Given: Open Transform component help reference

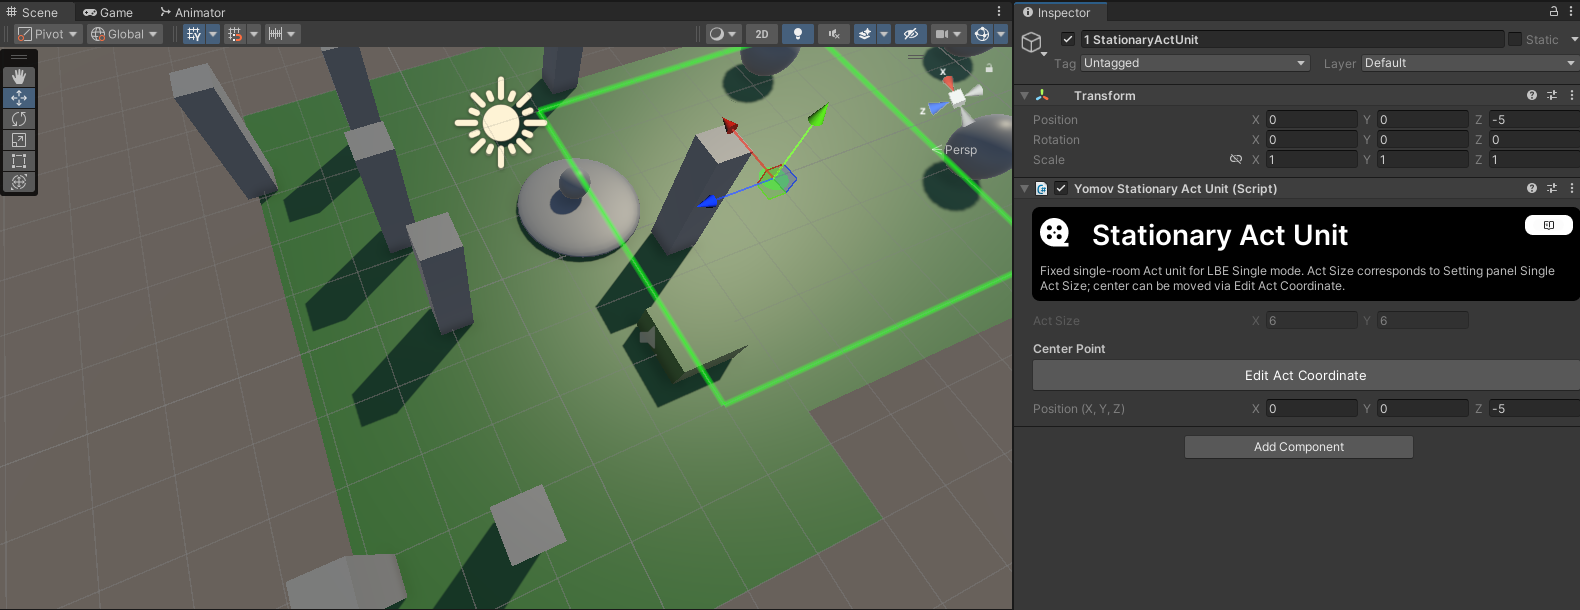Looking at the screenshot, I should point(1532,95).
